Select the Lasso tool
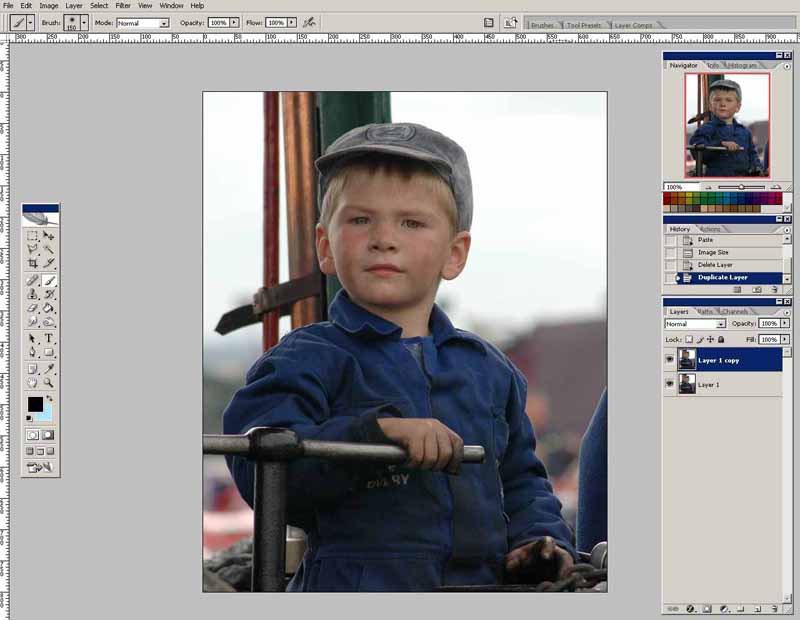The height and width of the screenshot is (620, 800). pos(33,249)
